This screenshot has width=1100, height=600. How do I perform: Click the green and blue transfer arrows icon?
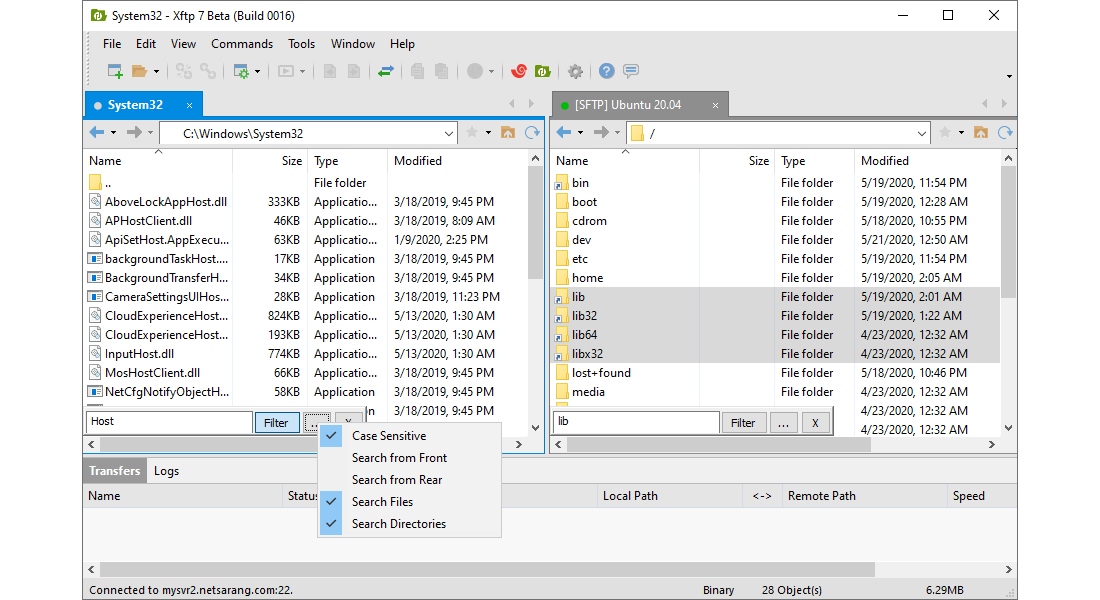[385, 71]
